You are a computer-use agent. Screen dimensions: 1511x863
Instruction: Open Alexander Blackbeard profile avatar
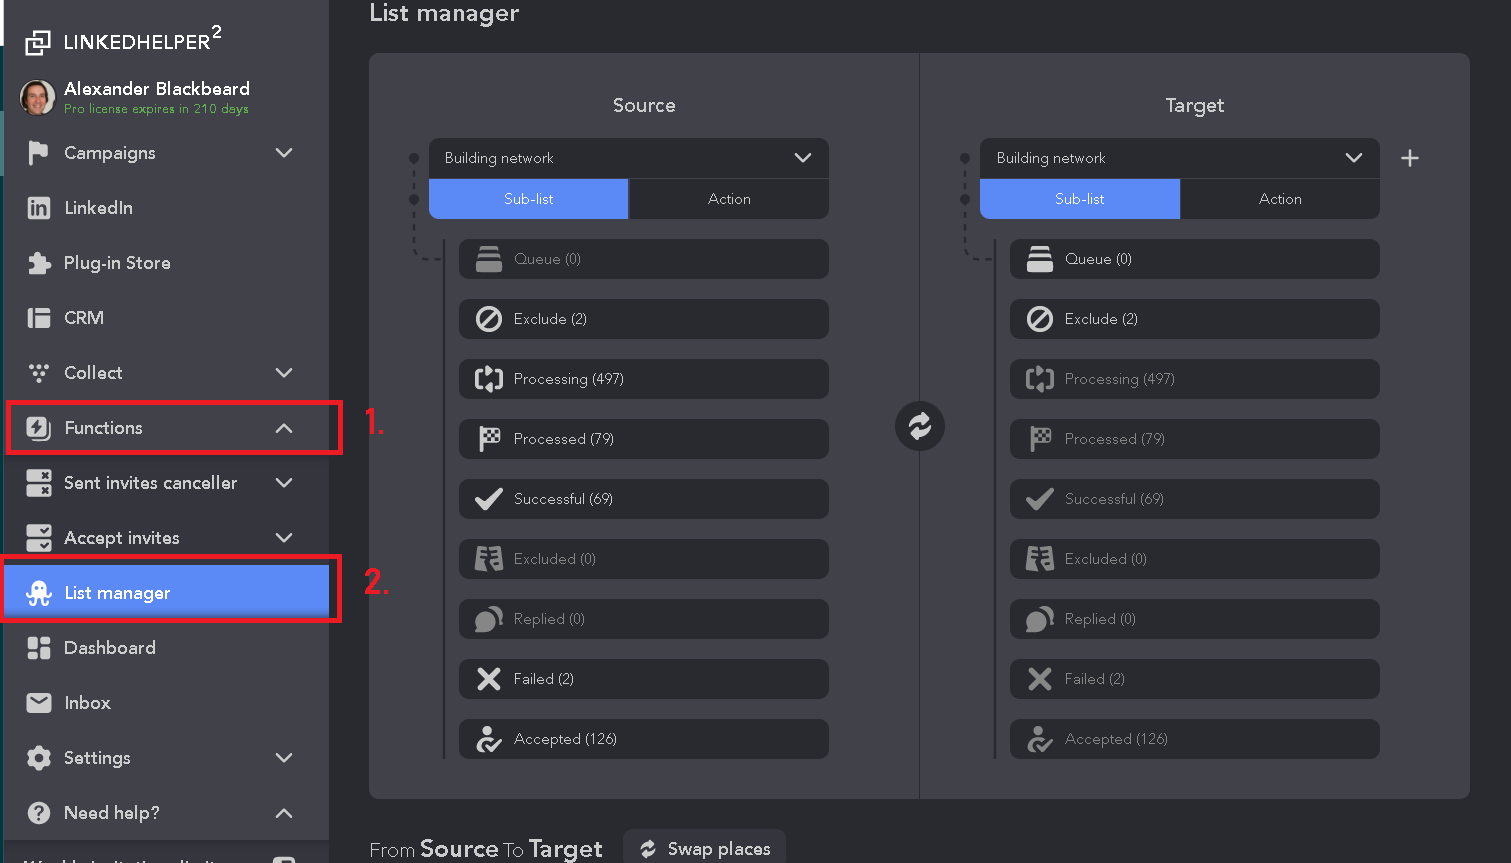[x=38, y=98]
